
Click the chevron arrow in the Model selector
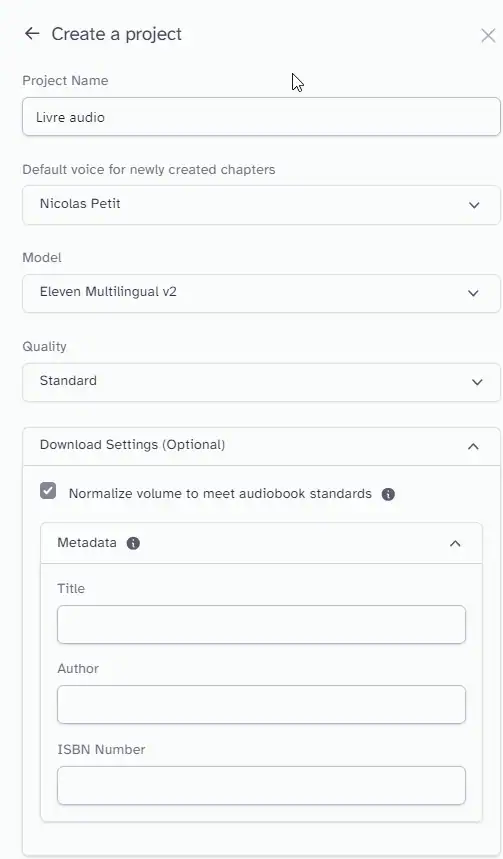[x=473, y=293]
